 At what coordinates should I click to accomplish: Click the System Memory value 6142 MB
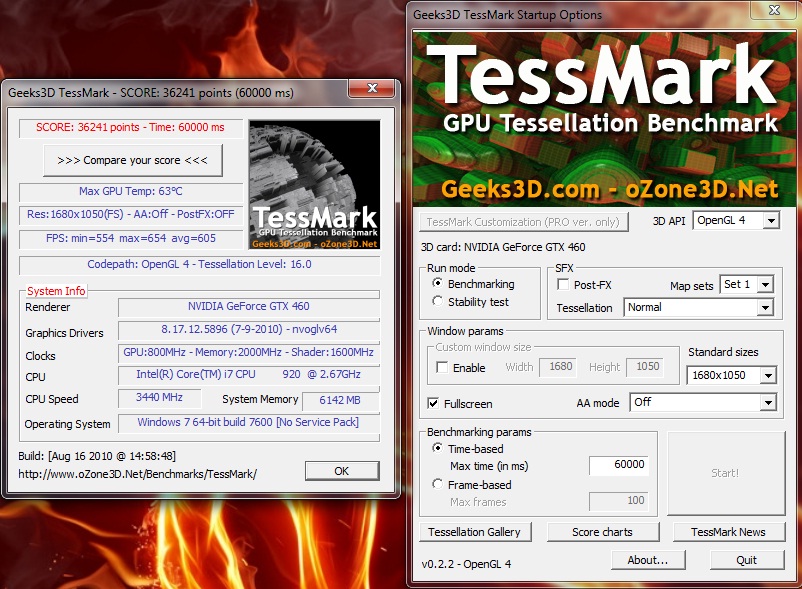click(340, 400)
